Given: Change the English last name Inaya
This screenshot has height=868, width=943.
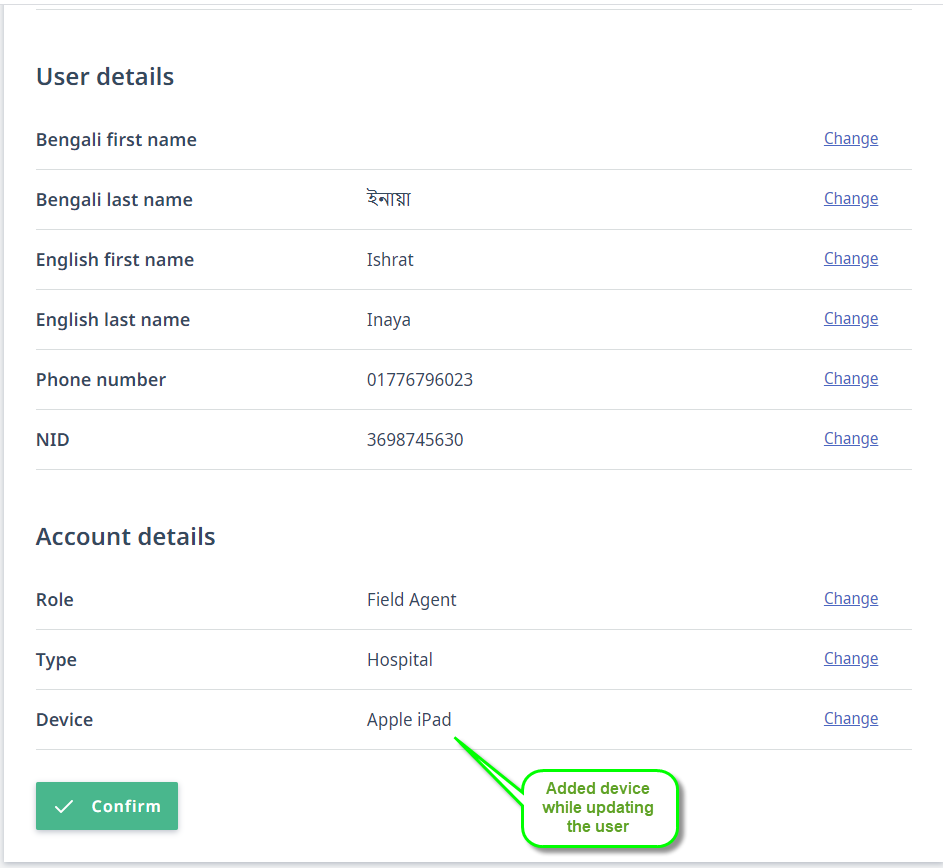Looking at the screenshot, I should [850, 318].
